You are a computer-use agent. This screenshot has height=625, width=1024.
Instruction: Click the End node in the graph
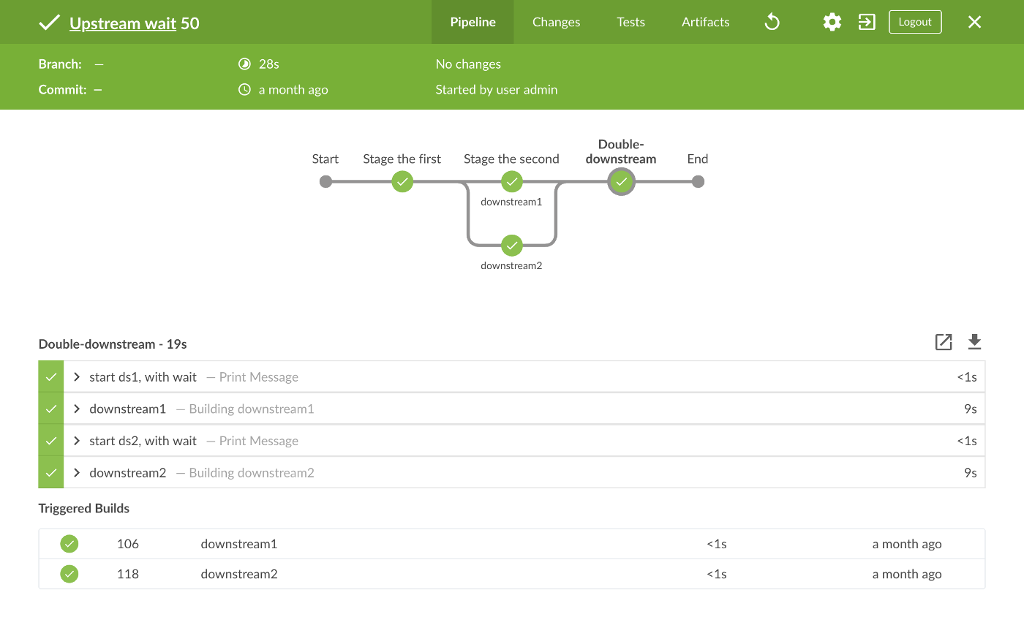click(697, 182)
